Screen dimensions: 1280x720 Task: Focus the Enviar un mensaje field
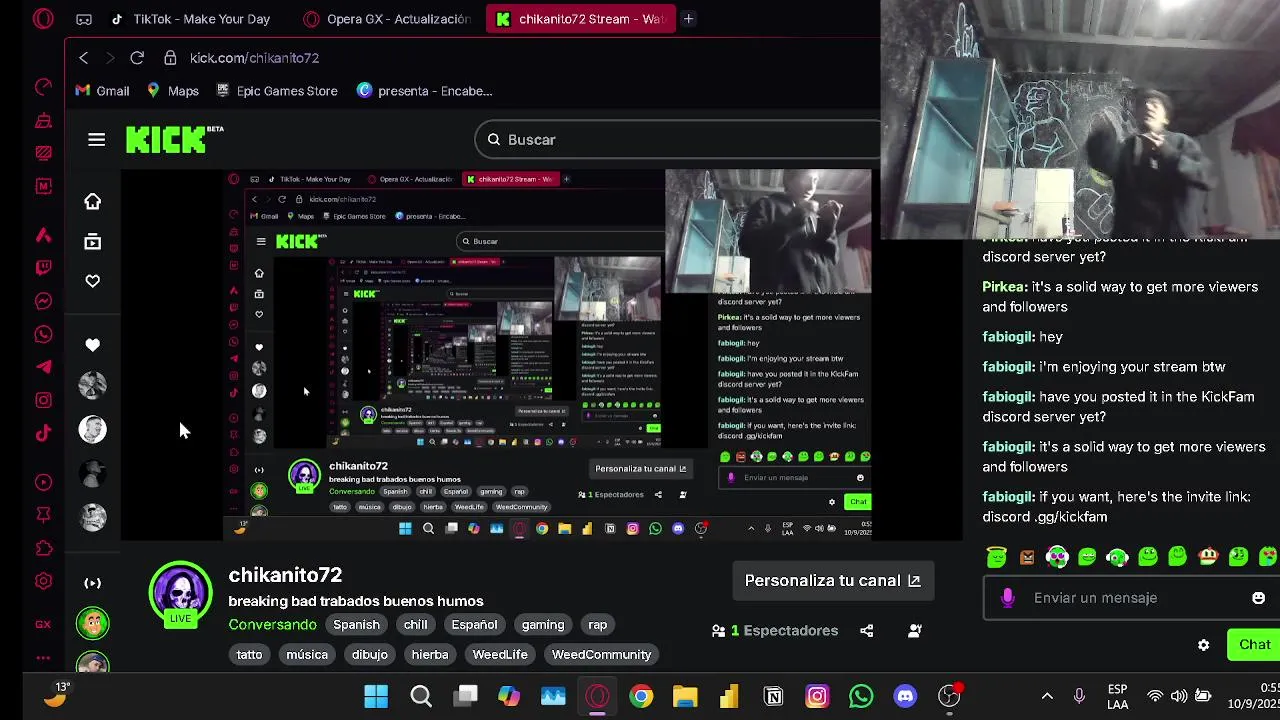1132,598
